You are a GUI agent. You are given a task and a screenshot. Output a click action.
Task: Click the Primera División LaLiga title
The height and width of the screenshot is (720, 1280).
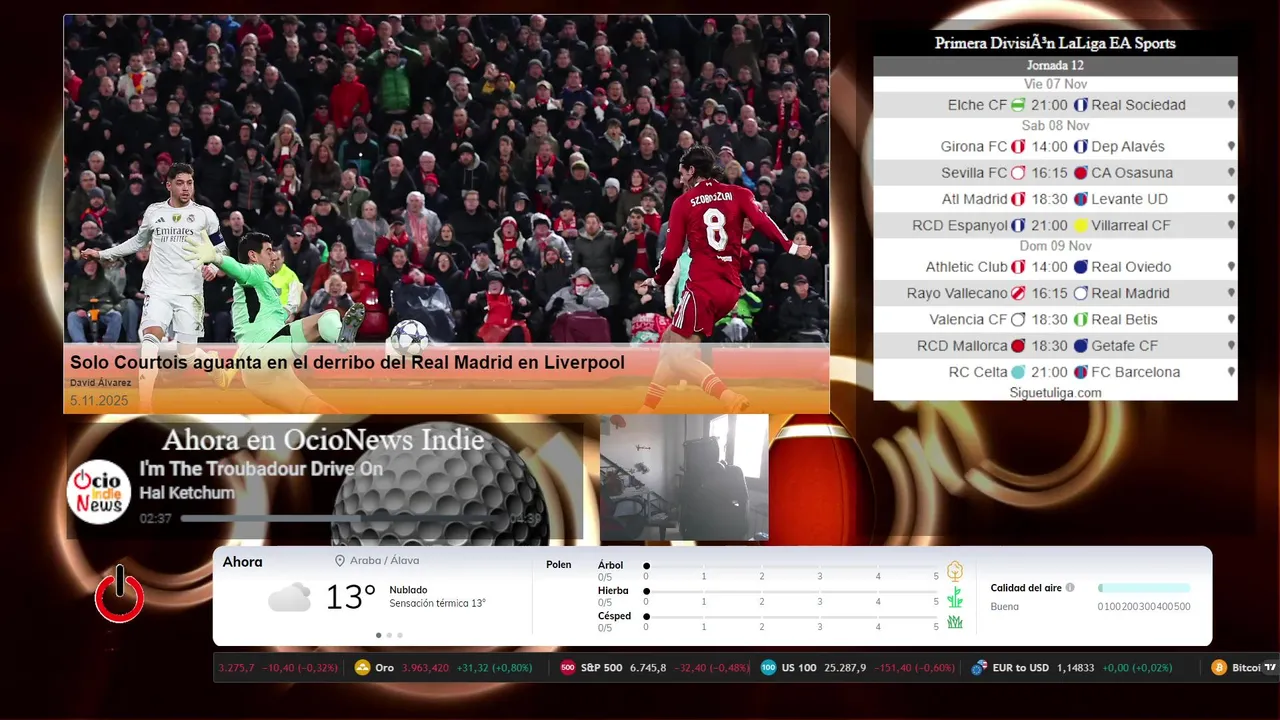click(1055, 43)
